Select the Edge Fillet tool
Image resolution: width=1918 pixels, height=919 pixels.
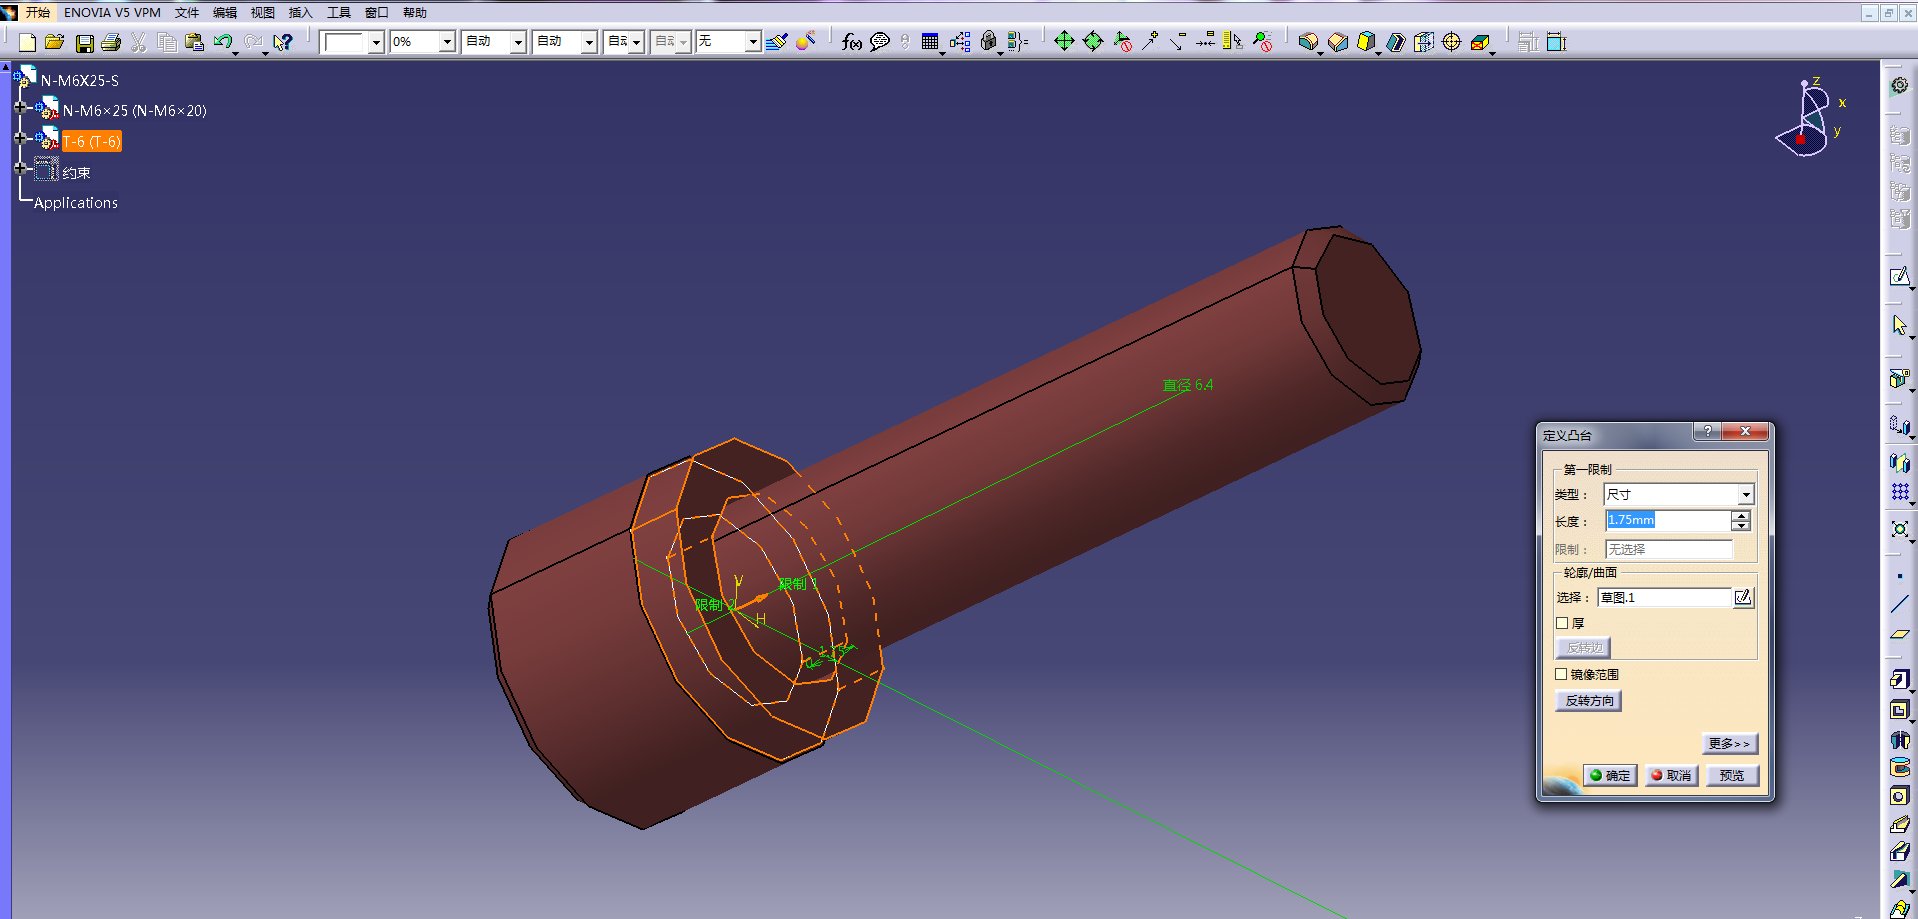point(1308,42)
